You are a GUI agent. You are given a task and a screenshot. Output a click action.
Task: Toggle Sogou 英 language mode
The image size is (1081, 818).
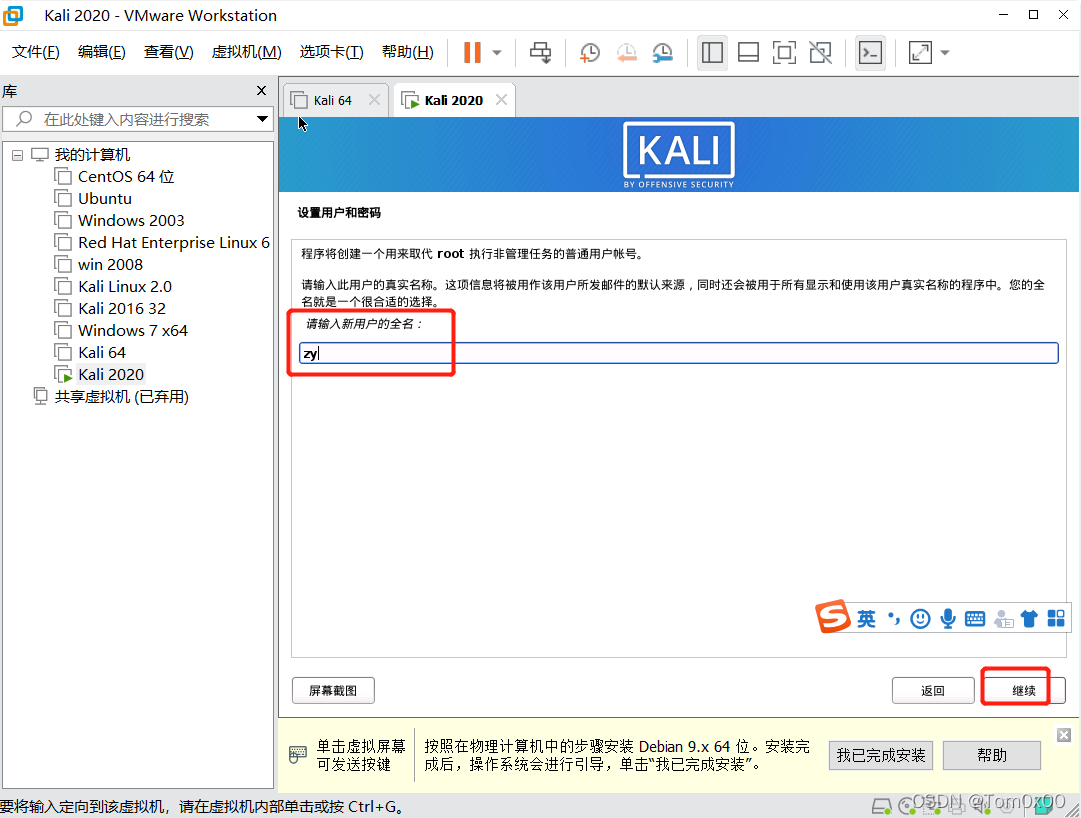click(x=866, y=619)
